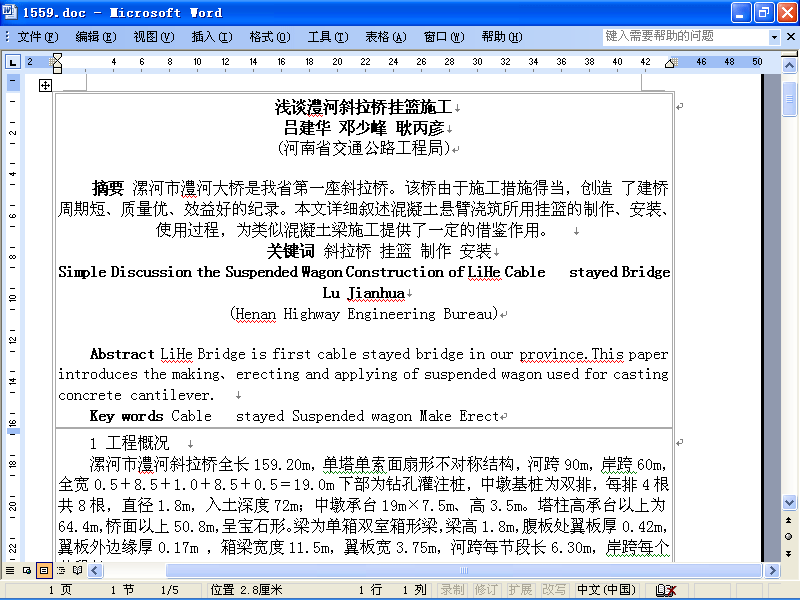Viewport: 800px width, 600px height.
Task: Open the 格式(O) menu
Action: 270,37
